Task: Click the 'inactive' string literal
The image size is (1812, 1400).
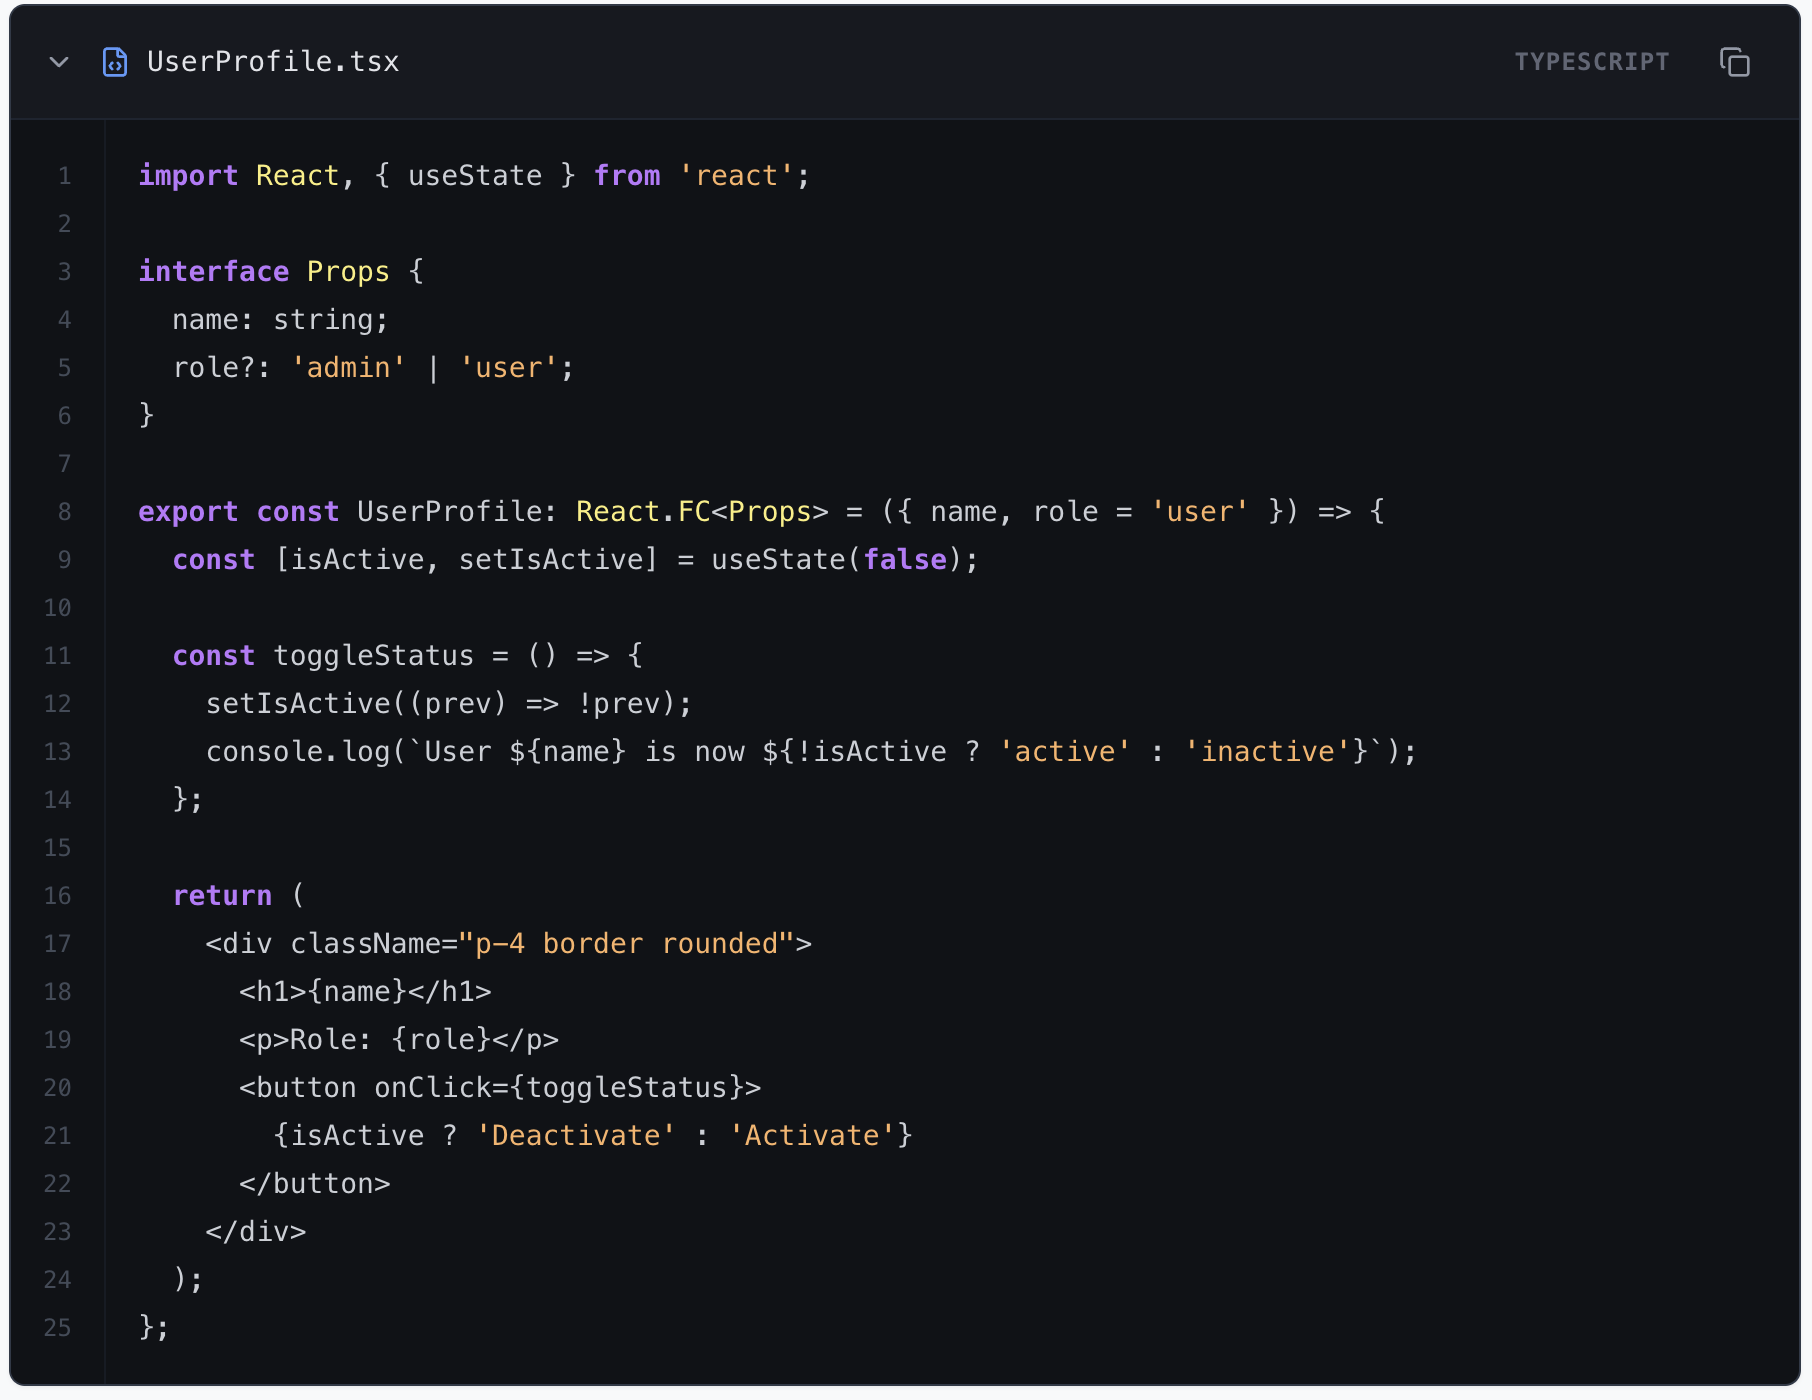Action: 1267,752
